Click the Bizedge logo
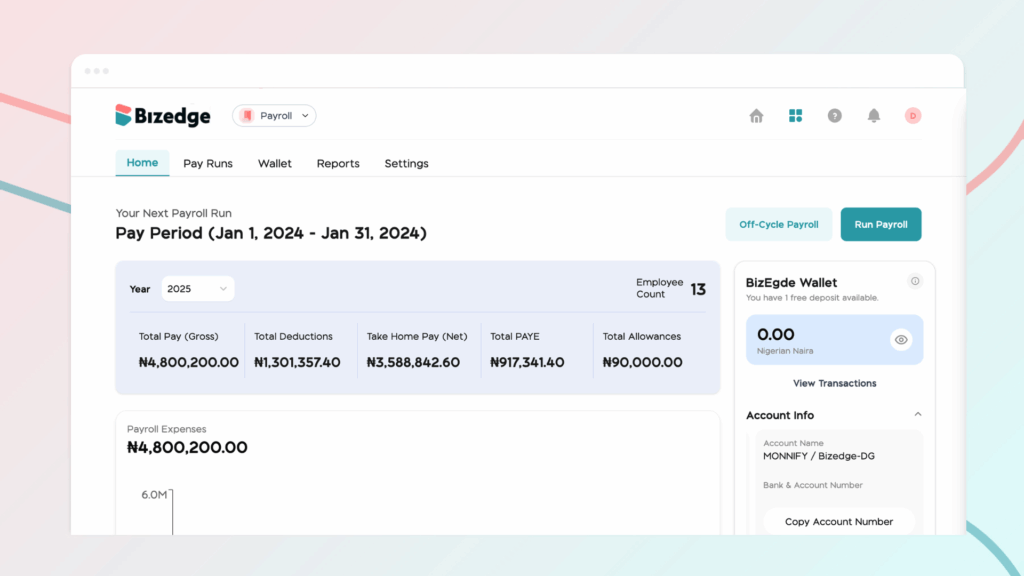The image size is (1024, 576). [163, 116]
